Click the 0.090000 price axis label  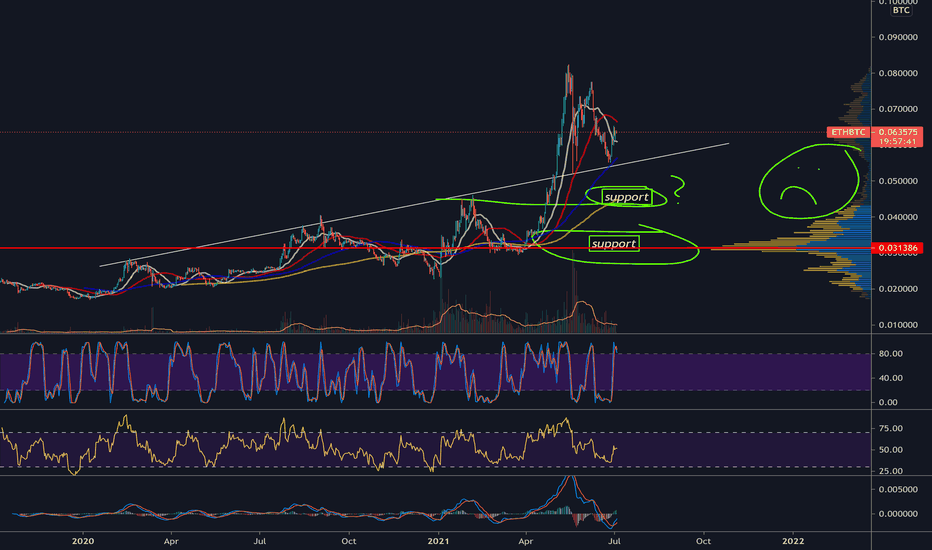(898, 37)
